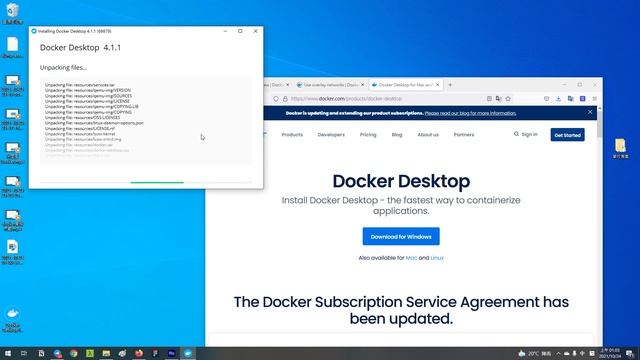This screenshot has height=360, width=640.
Task: Click the translation extension icon in the Firefox toolbar
Action: 571,99
